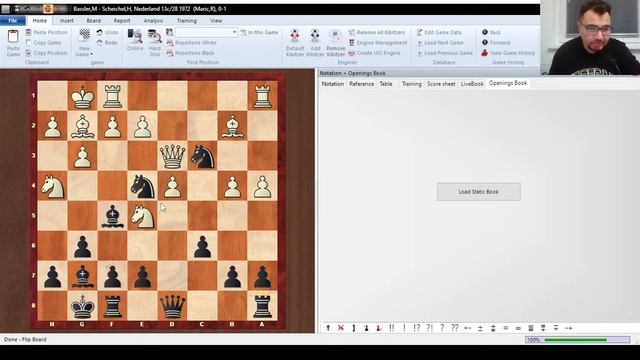Click the black queen on d8

pyautogui.click(x=172, y=306)
